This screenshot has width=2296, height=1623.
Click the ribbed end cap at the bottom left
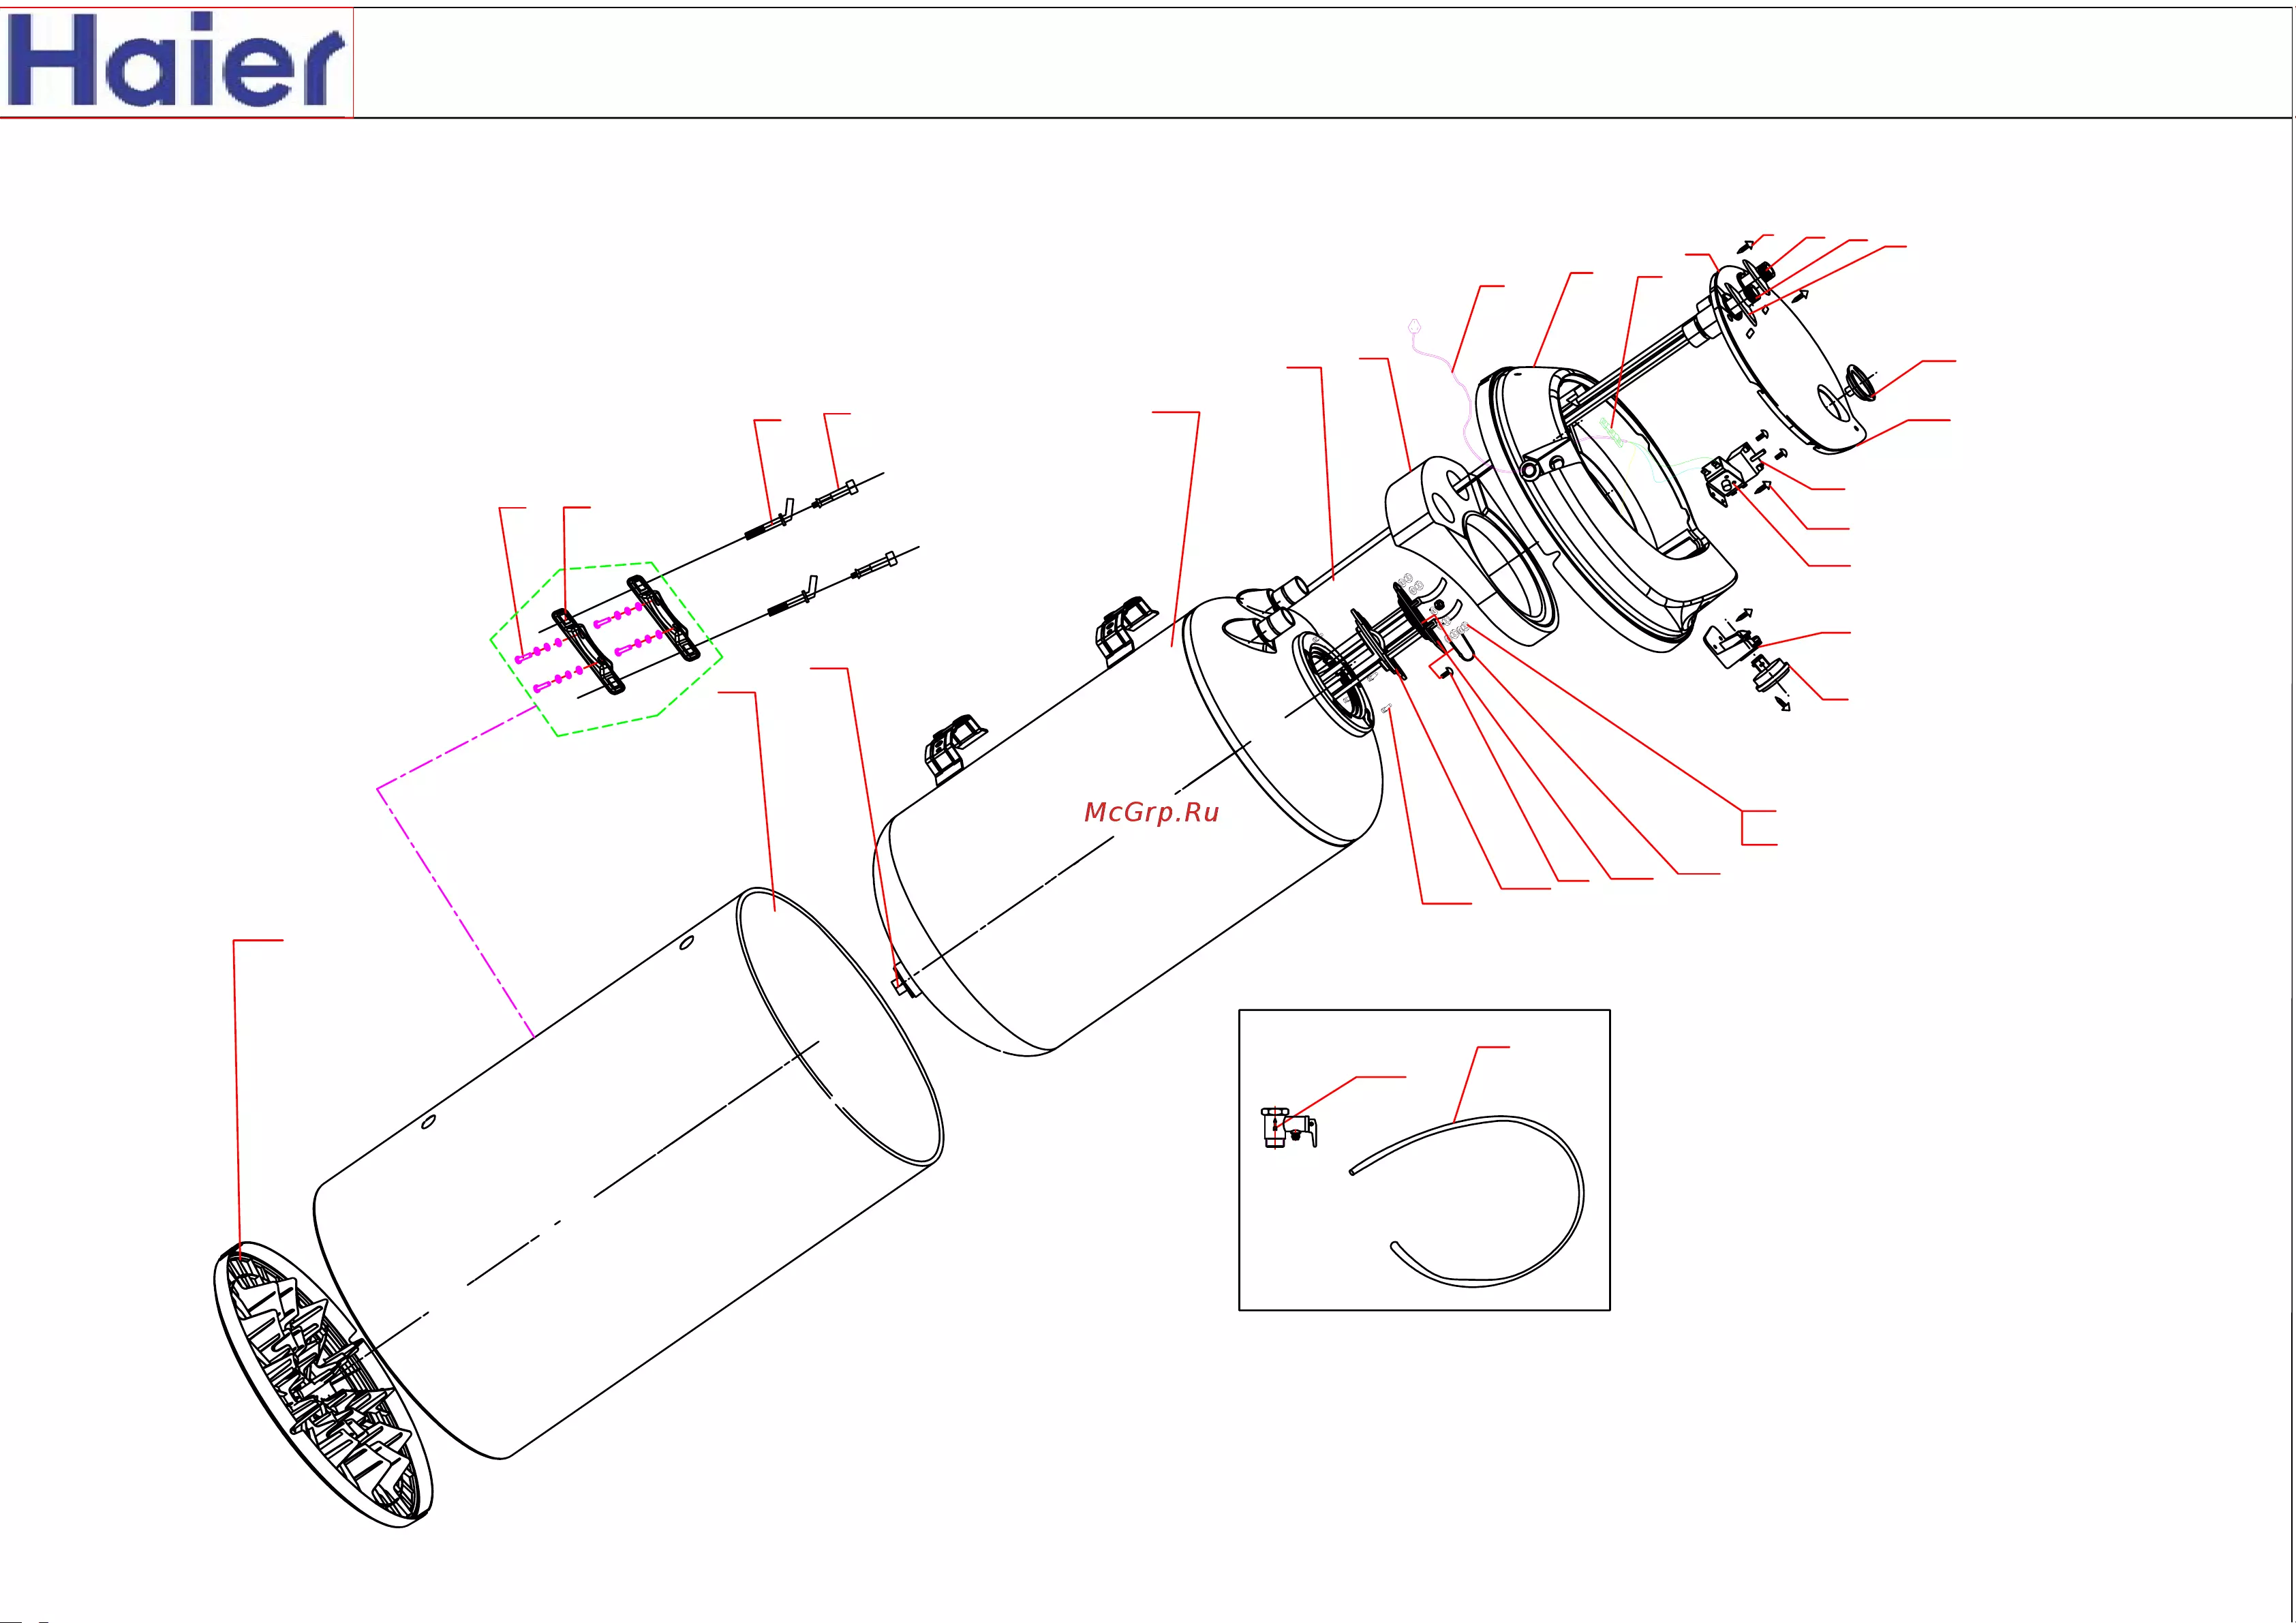tap(323, 1384)
